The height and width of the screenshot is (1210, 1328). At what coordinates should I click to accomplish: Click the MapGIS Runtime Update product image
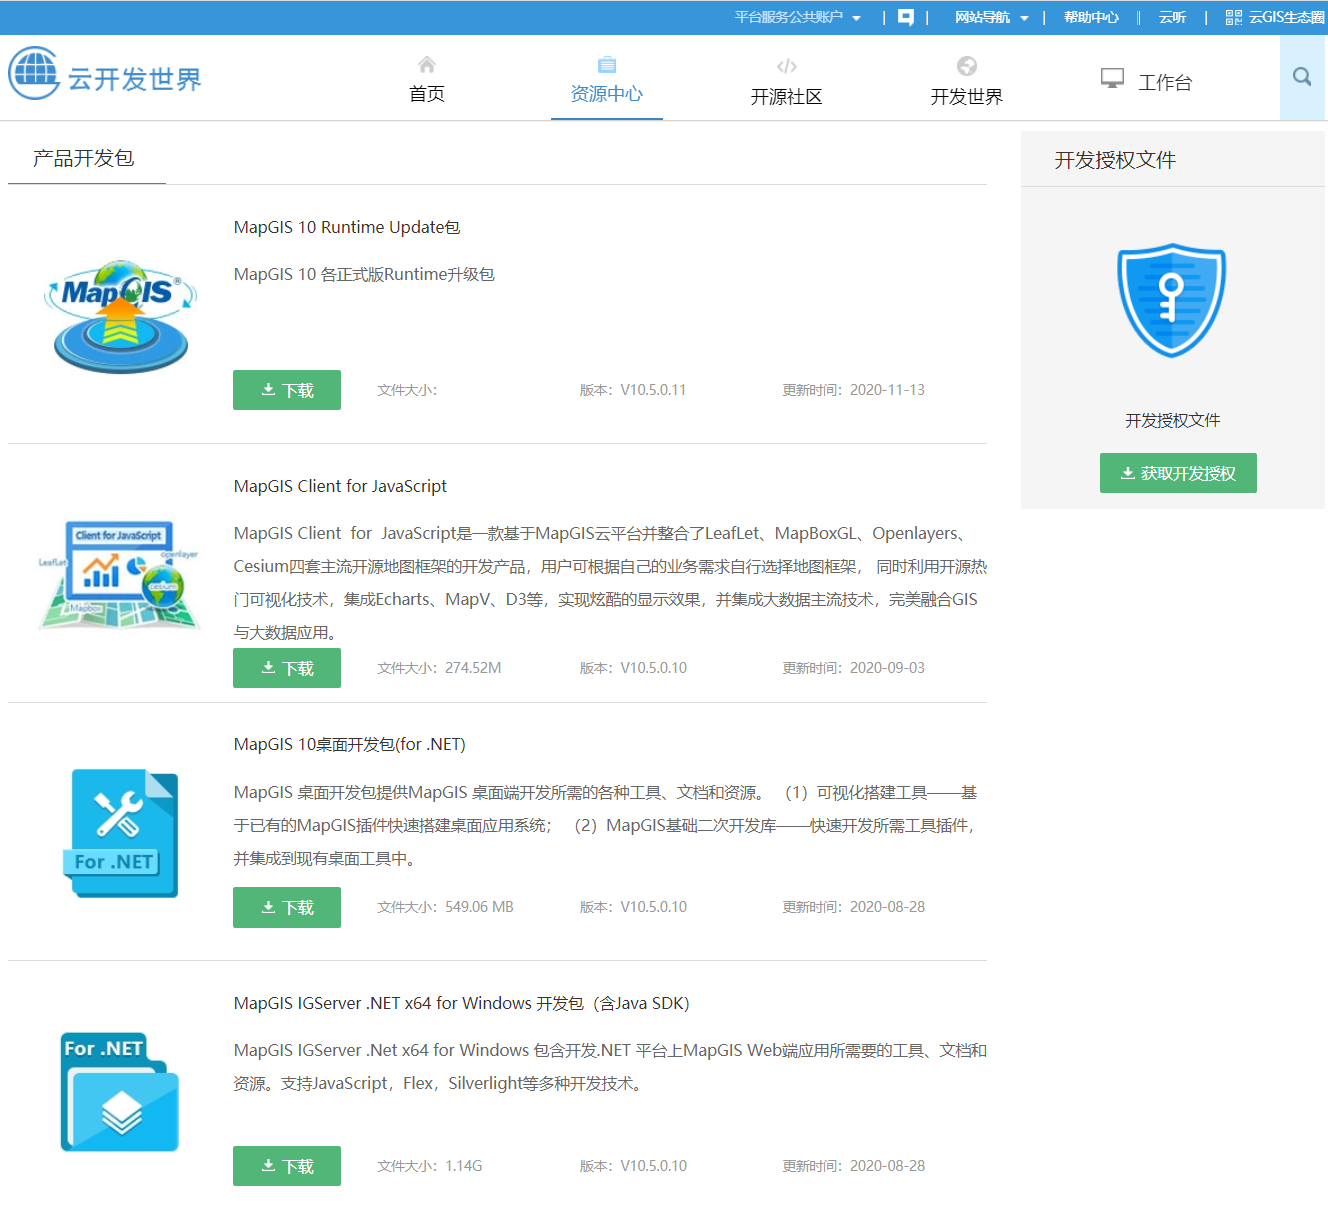click(x=121, y=316)
